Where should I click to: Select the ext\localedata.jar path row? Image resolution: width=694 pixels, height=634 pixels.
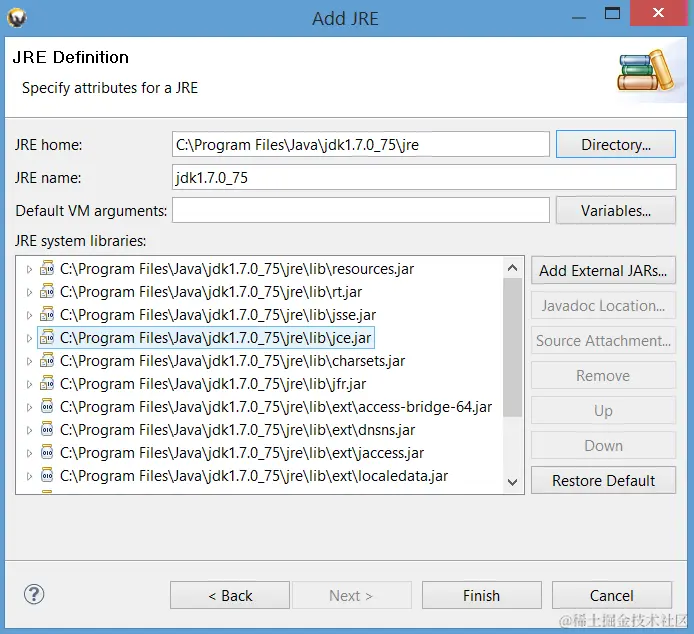pyautogui.click(x=254, y=476)
